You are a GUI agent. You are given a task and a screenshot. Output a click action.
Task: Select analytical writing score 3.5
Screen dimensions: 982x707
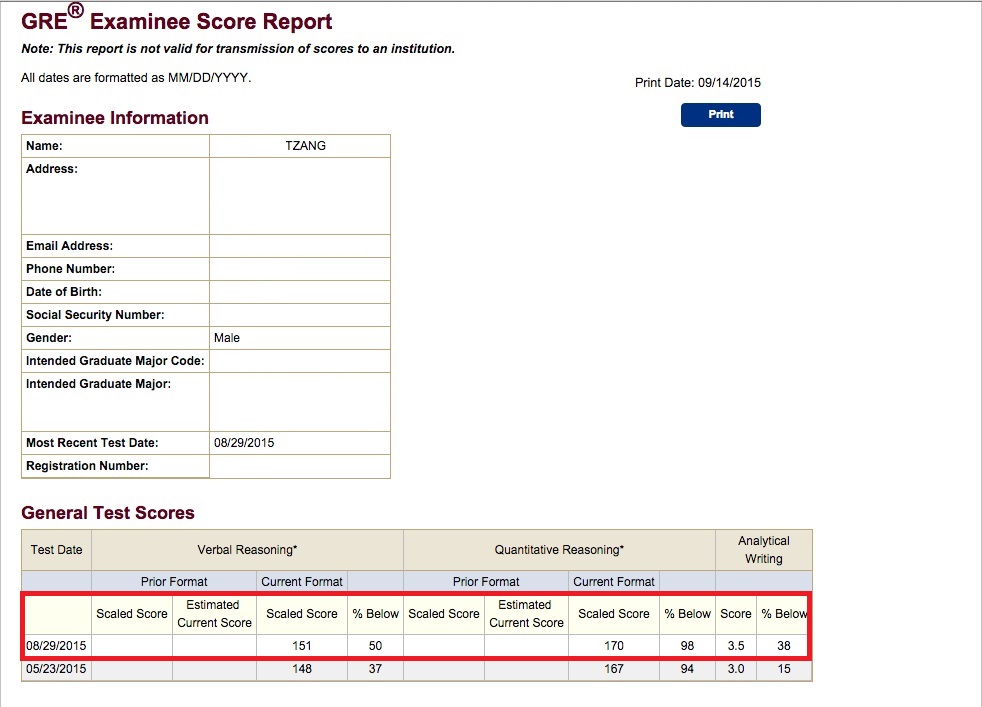[736, 646]
